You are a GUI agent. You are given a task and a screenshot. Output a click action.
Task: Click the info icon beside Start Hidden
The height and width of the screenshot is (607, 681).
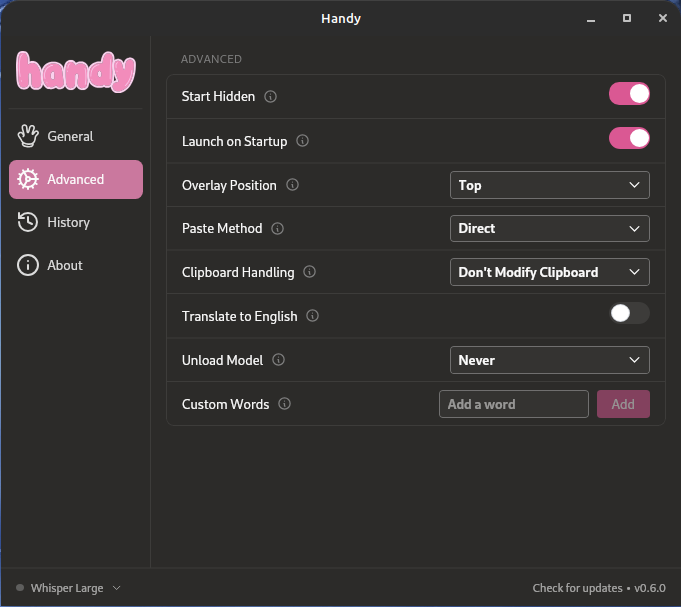coord(271,97)
